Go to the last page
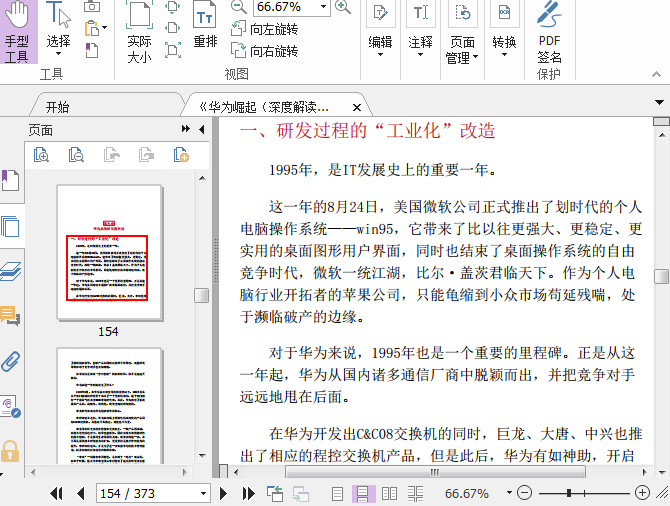The height and width of the screenshot is (506, 670). (248, 494)
